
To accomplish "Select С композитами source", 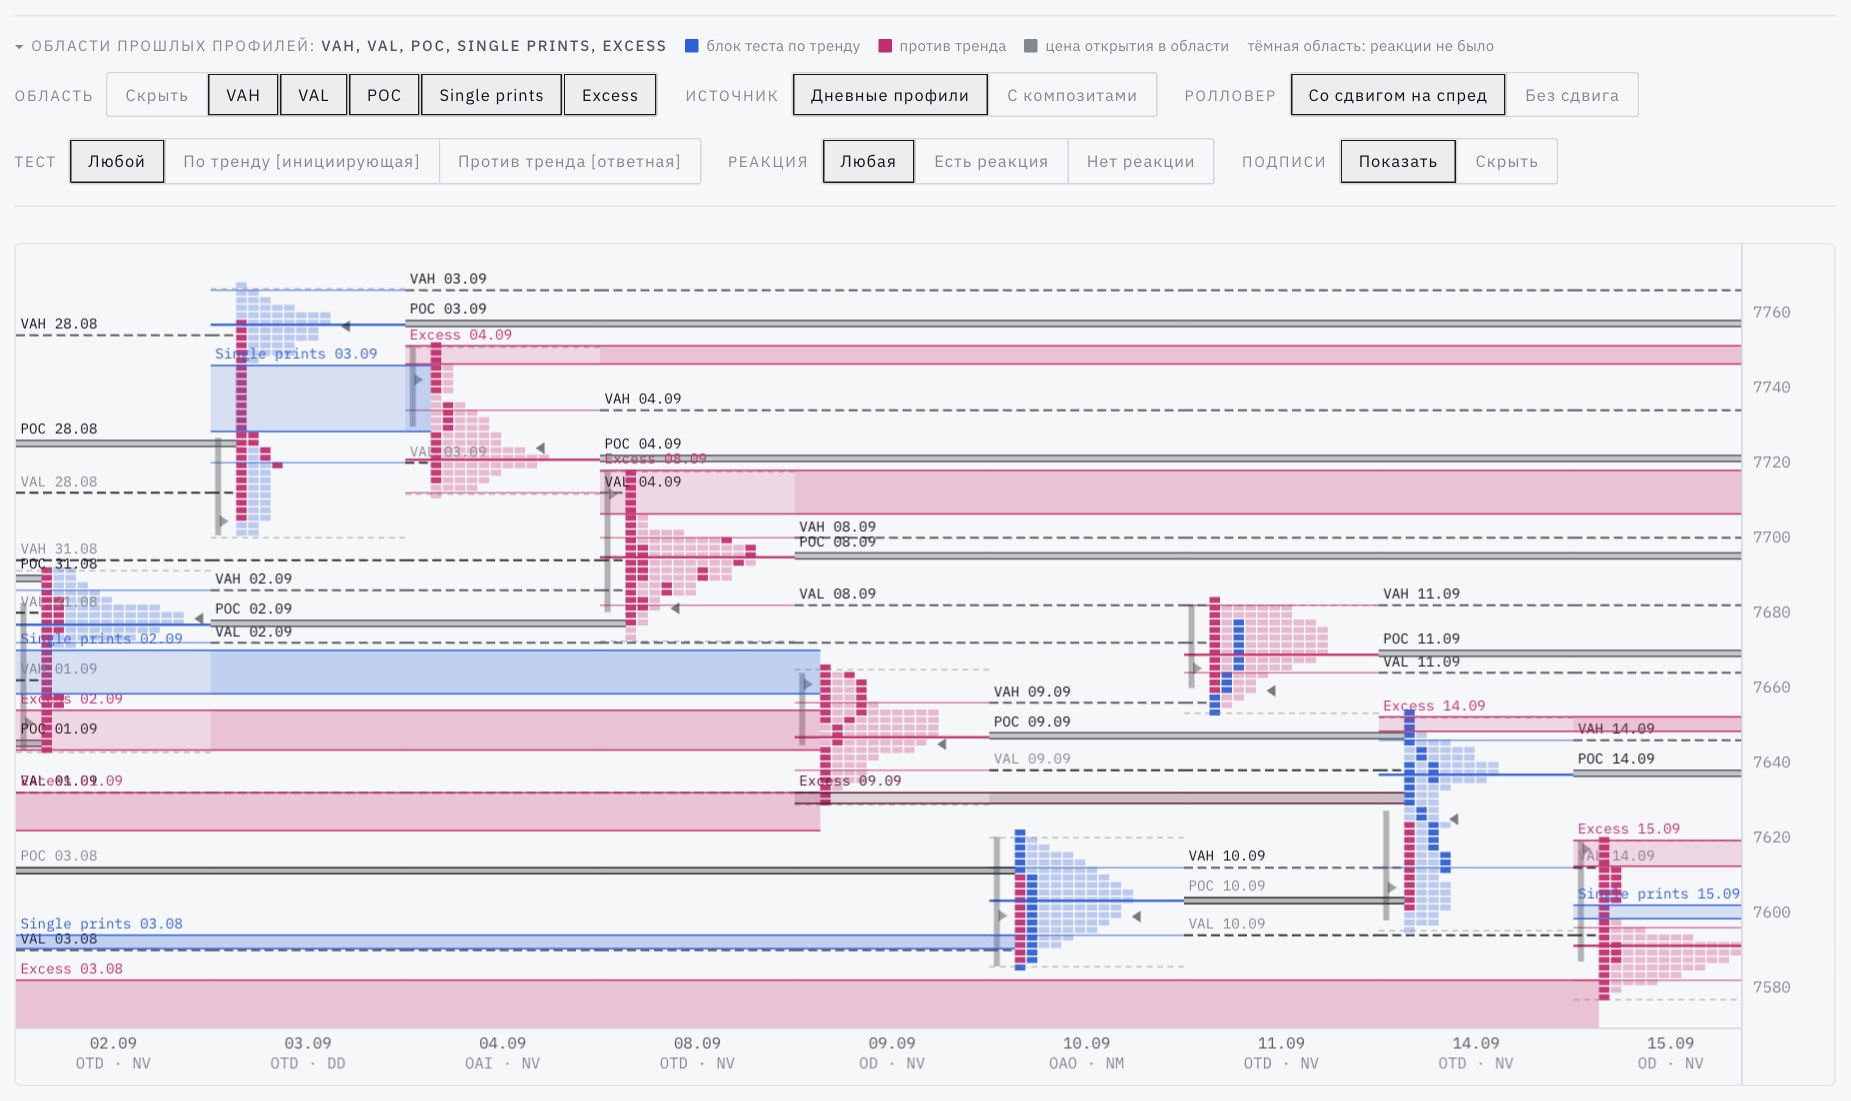I will (1072, 95).
